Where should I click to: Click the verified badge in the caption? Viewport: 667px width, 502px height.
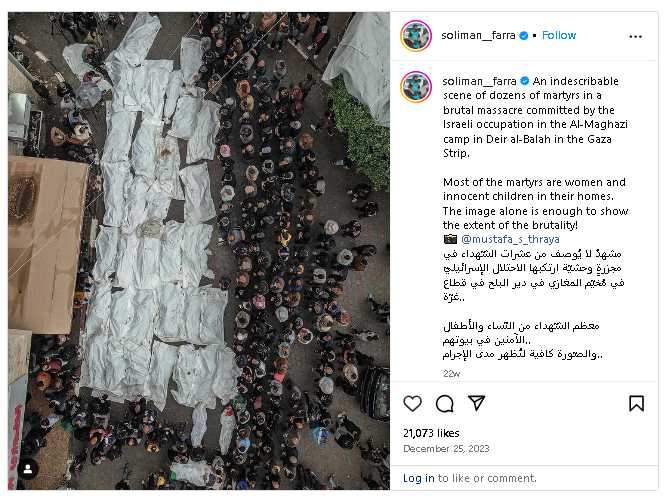point(525,81)
